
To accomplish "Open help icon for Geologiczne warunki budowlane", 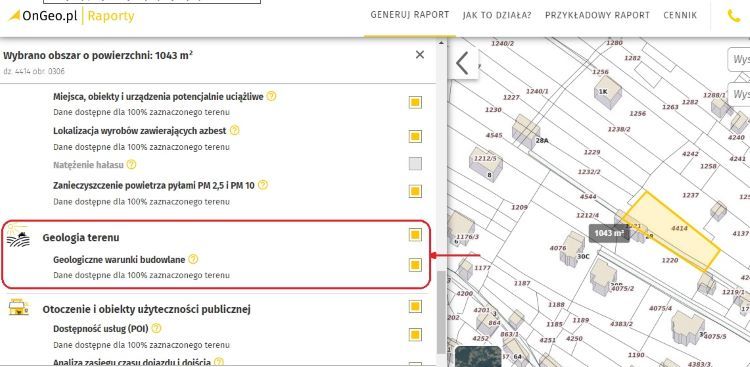I will tap(193, 259).
